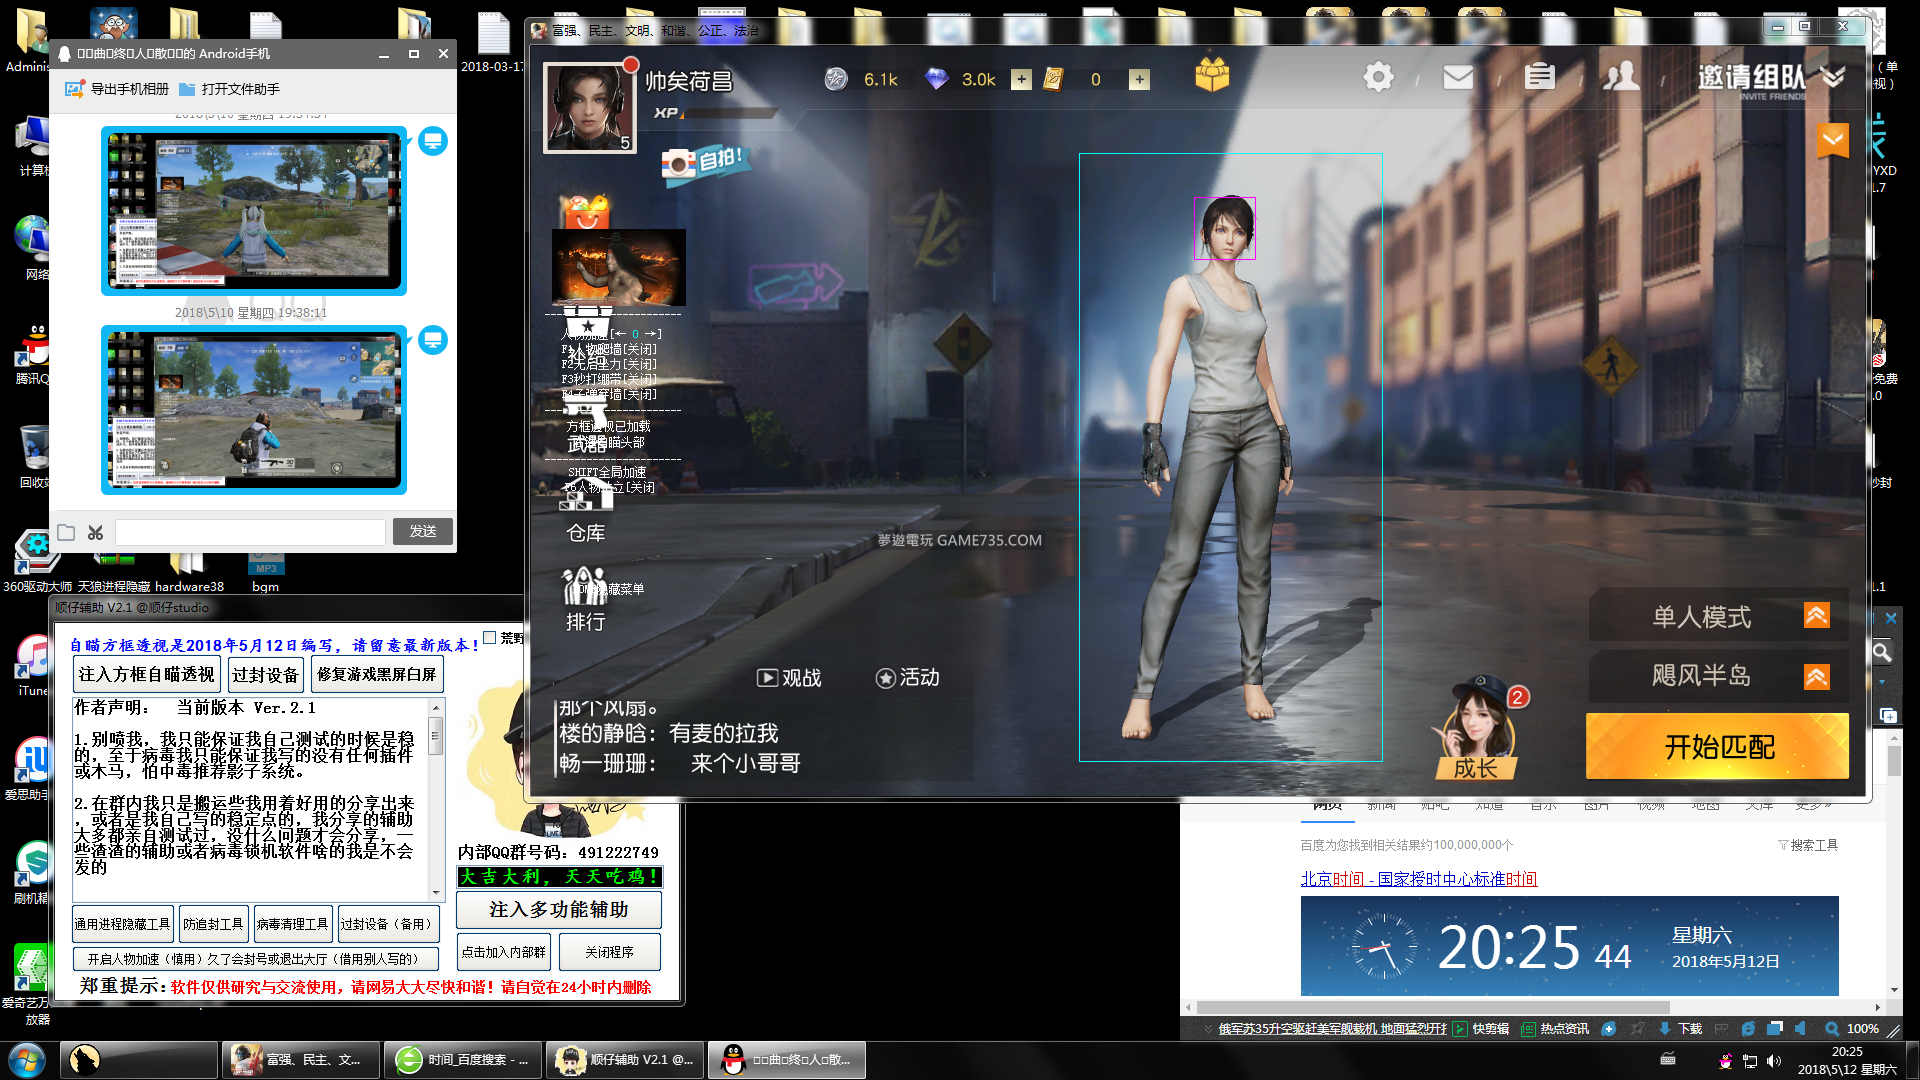
Task: Click the orange gift box icon
Action: (x=1212, y=75)
